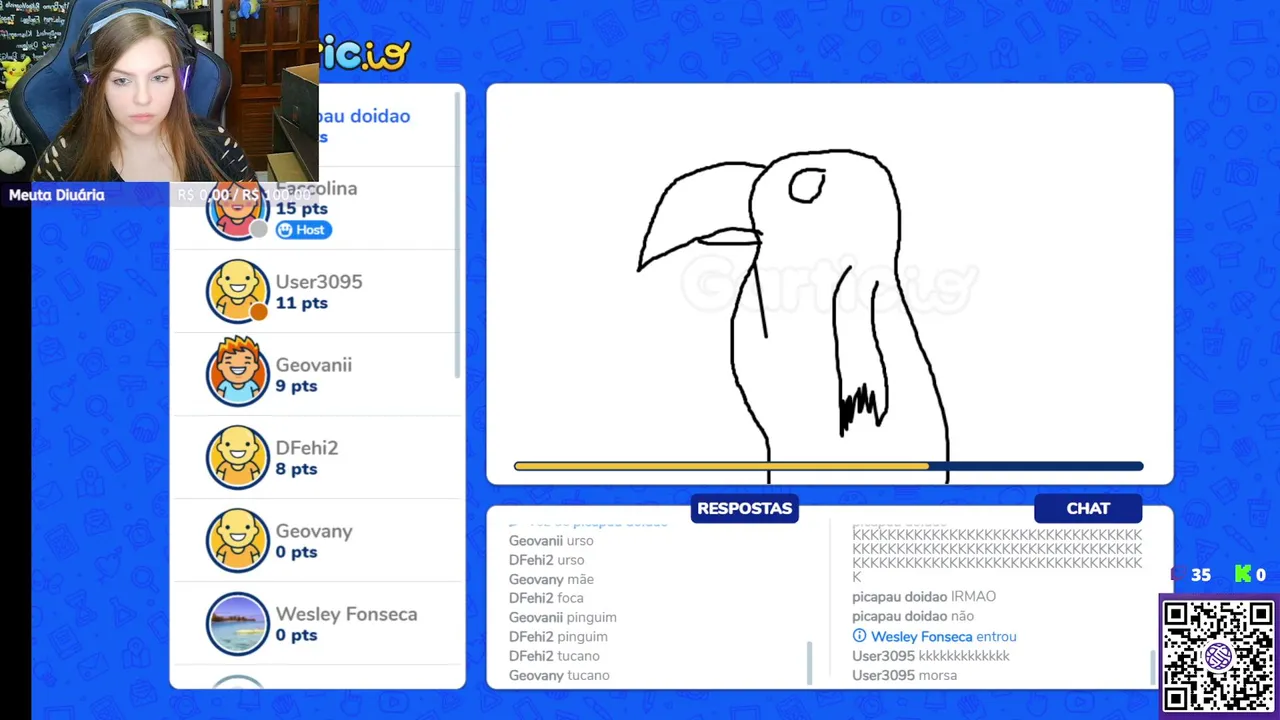
Task: Click answer 'Geovany mãe'
Action: point(551,579)
